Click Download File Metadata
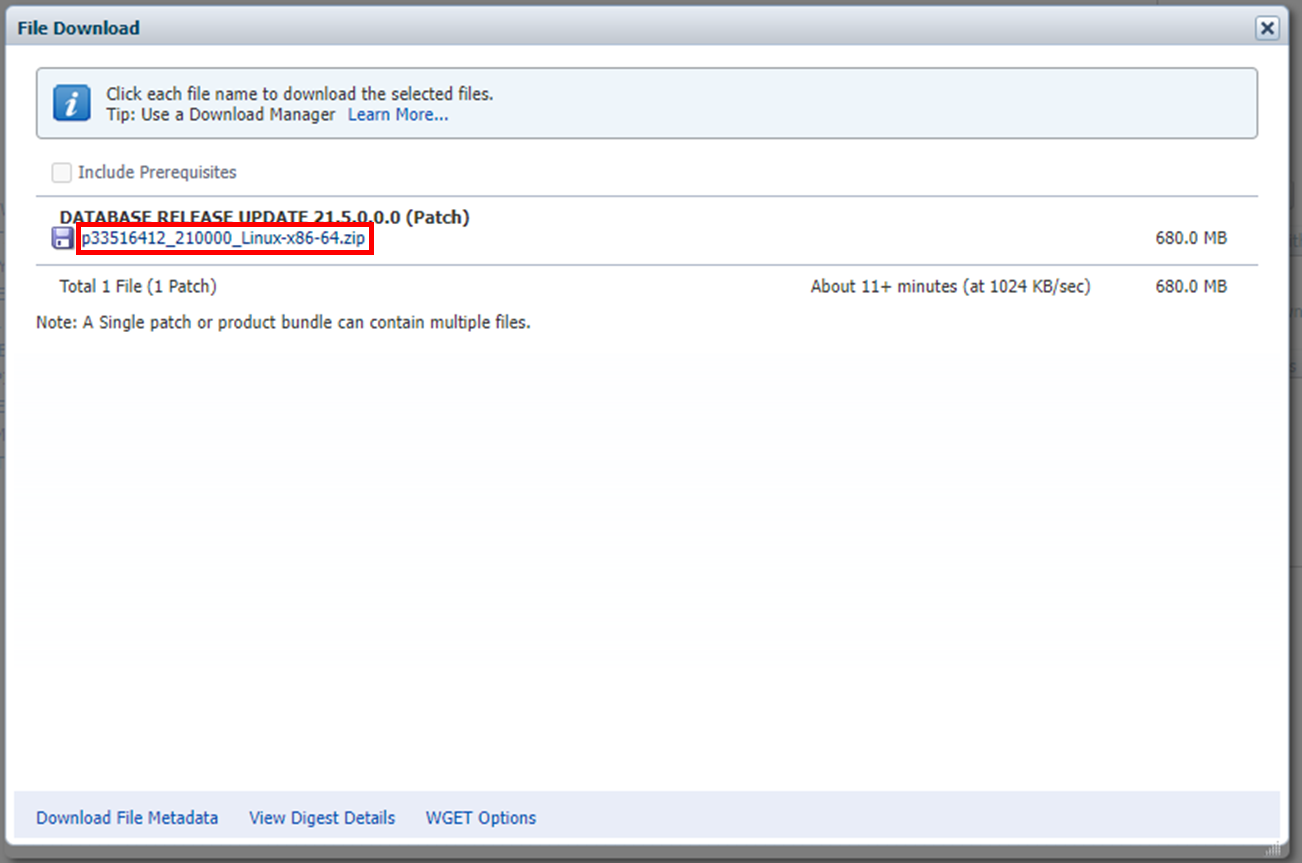 pyautogui.click(x=127, y=817)
